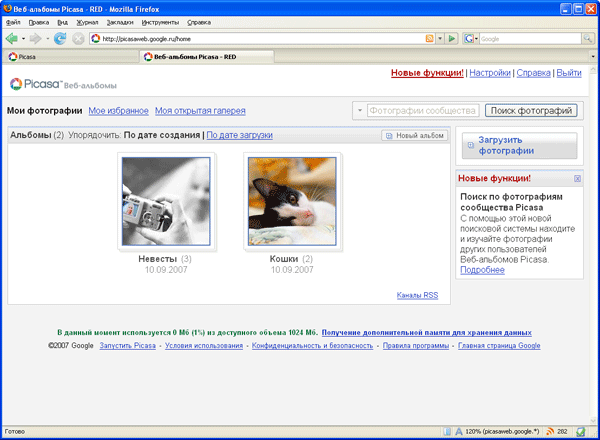Click the Подробнее link

(x=482, y=270)
